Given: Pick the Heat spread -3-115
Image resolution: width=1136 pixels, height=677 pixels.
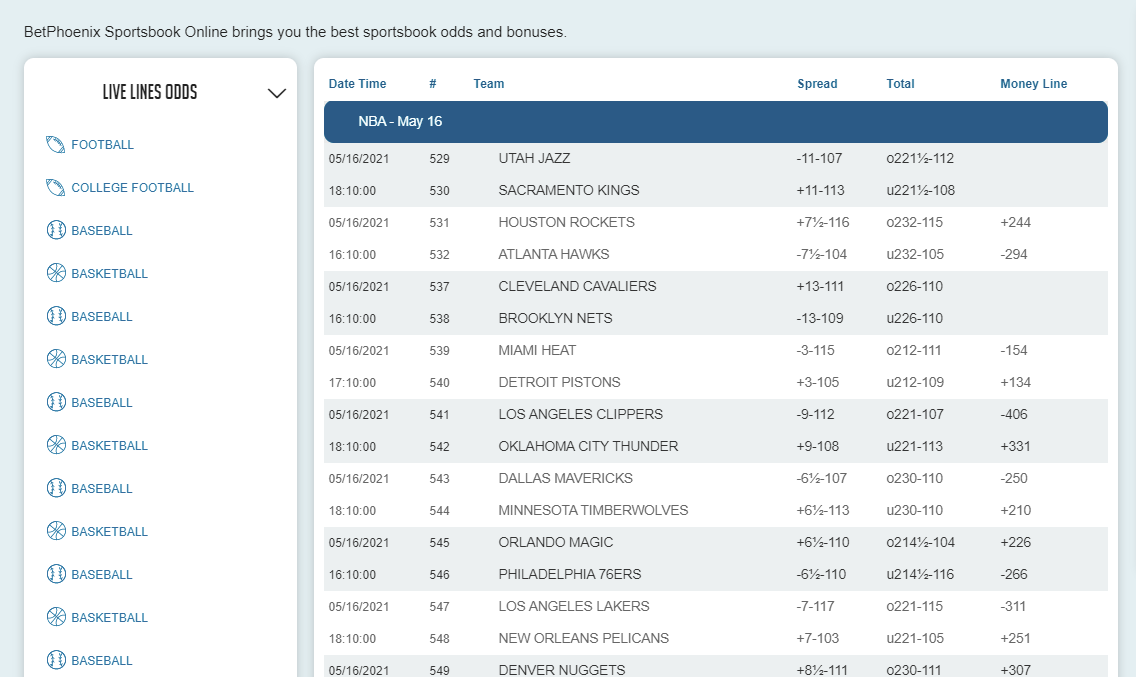Looking at the screenshot, I should (x=815, y=350).
